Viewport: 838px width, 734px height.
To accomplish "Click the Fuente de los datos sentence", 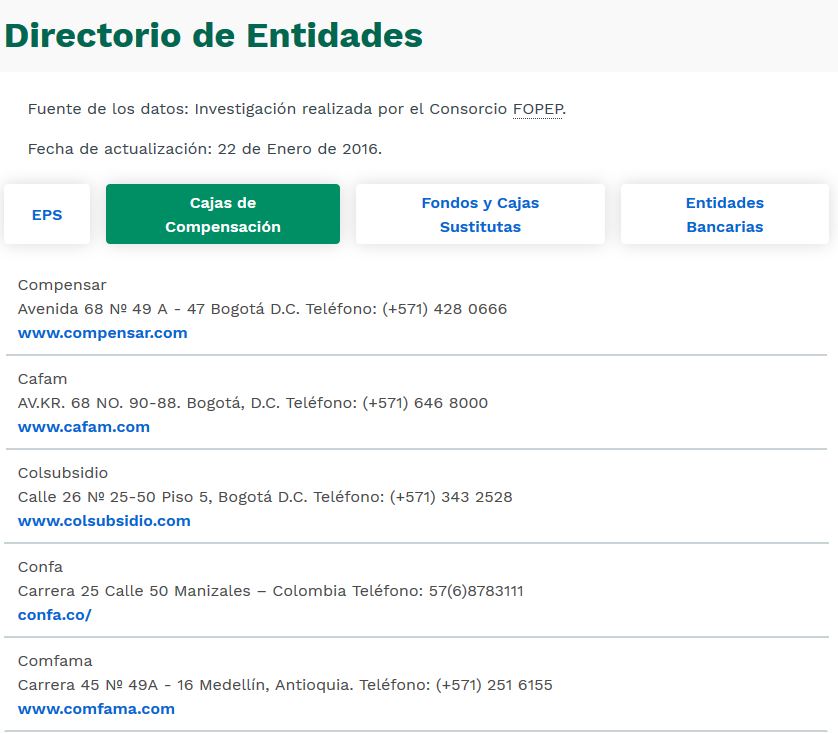I will point(297,109).
